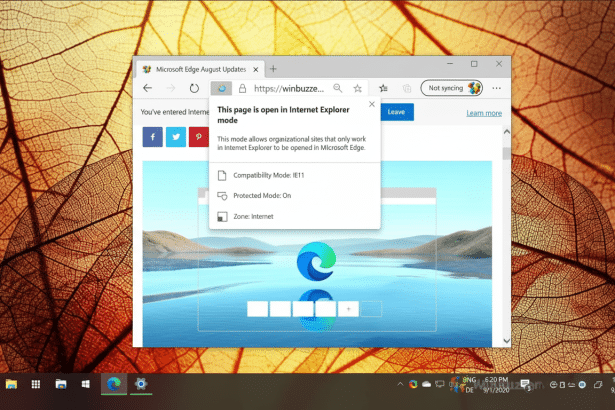This screenshot has height=410, width=615.
Task: Click the OneDrive cloud tray icon
Action: click(x=426, y=384)
